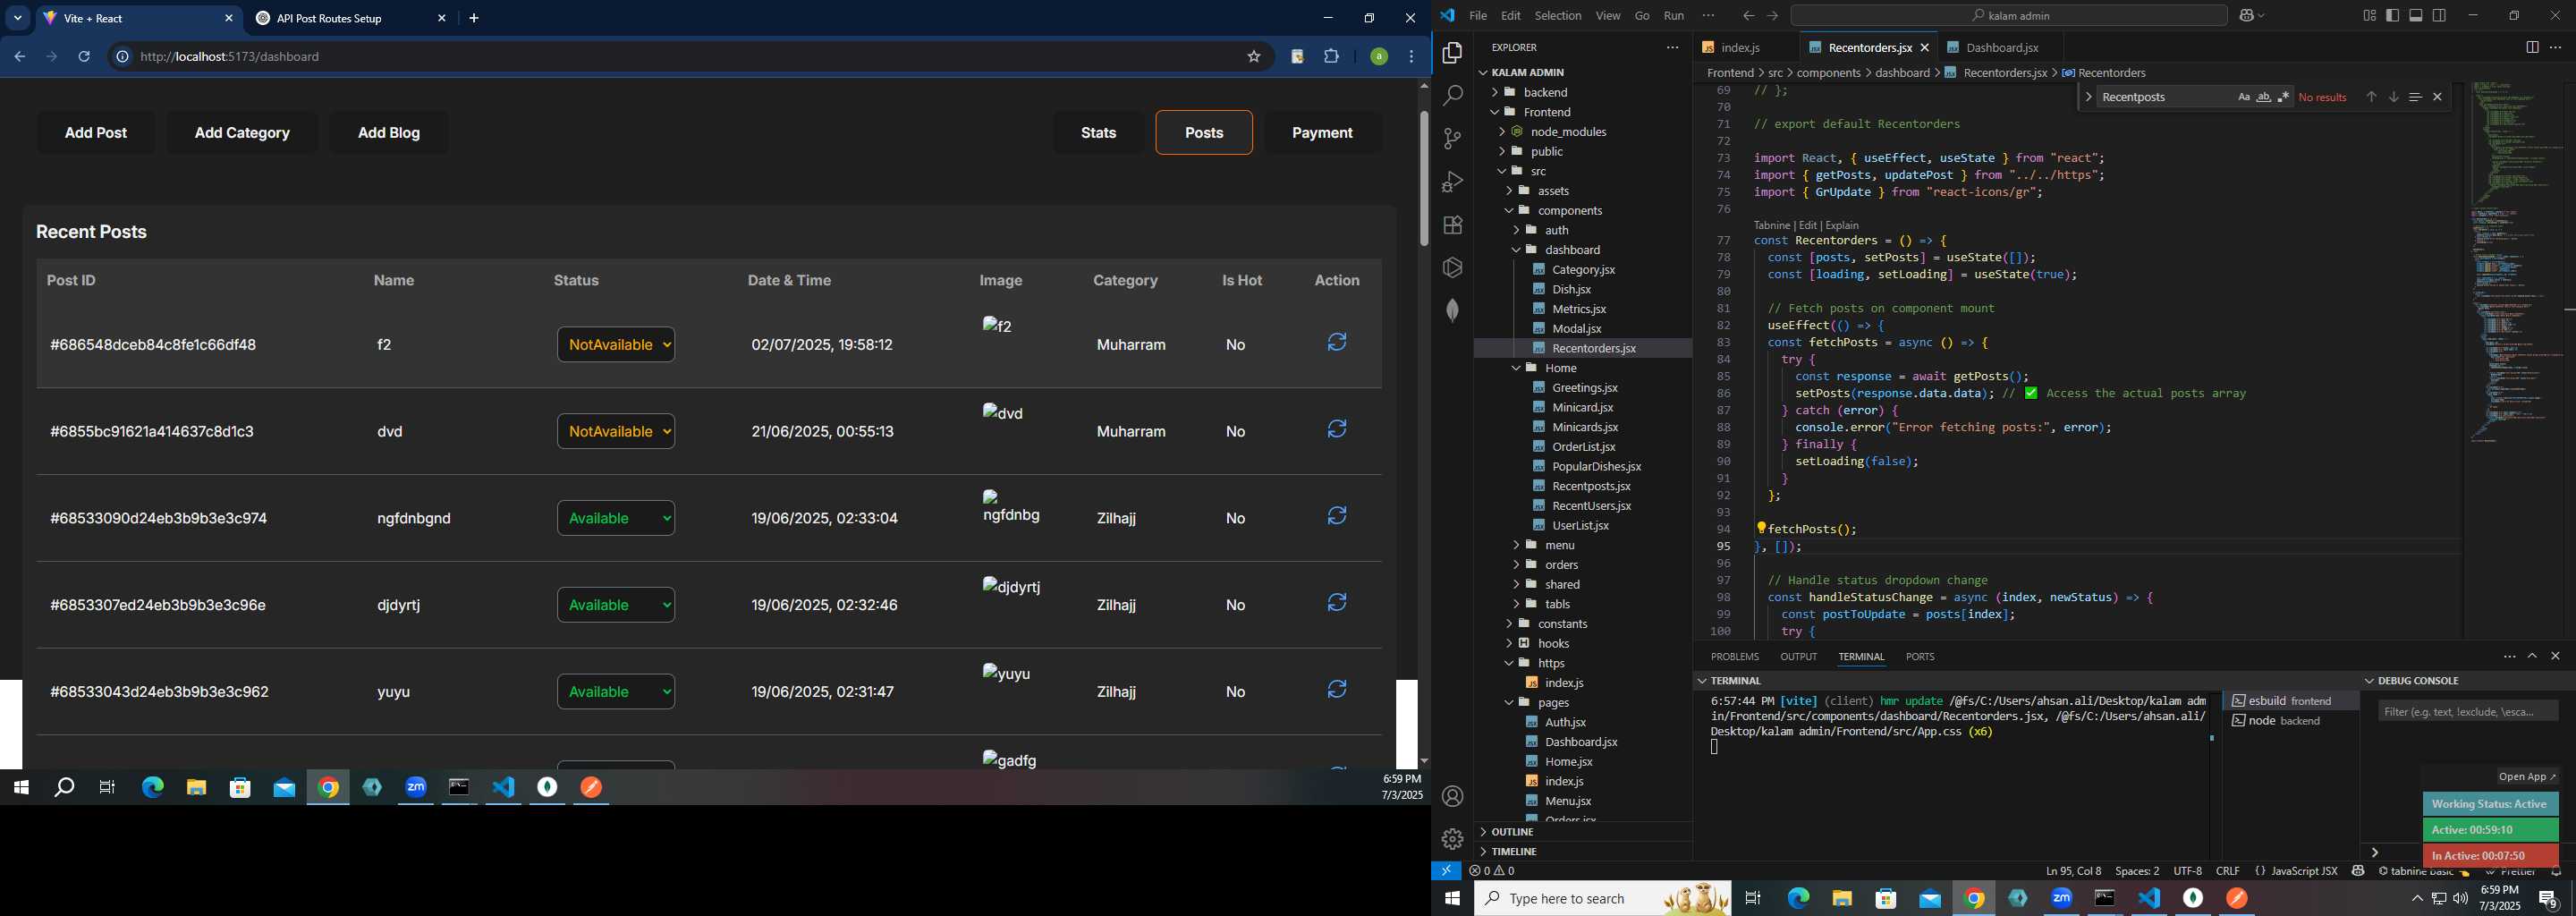2576x916 pixels.
Task: Open Manage gear icon in VS Code
Action: 1452,839
